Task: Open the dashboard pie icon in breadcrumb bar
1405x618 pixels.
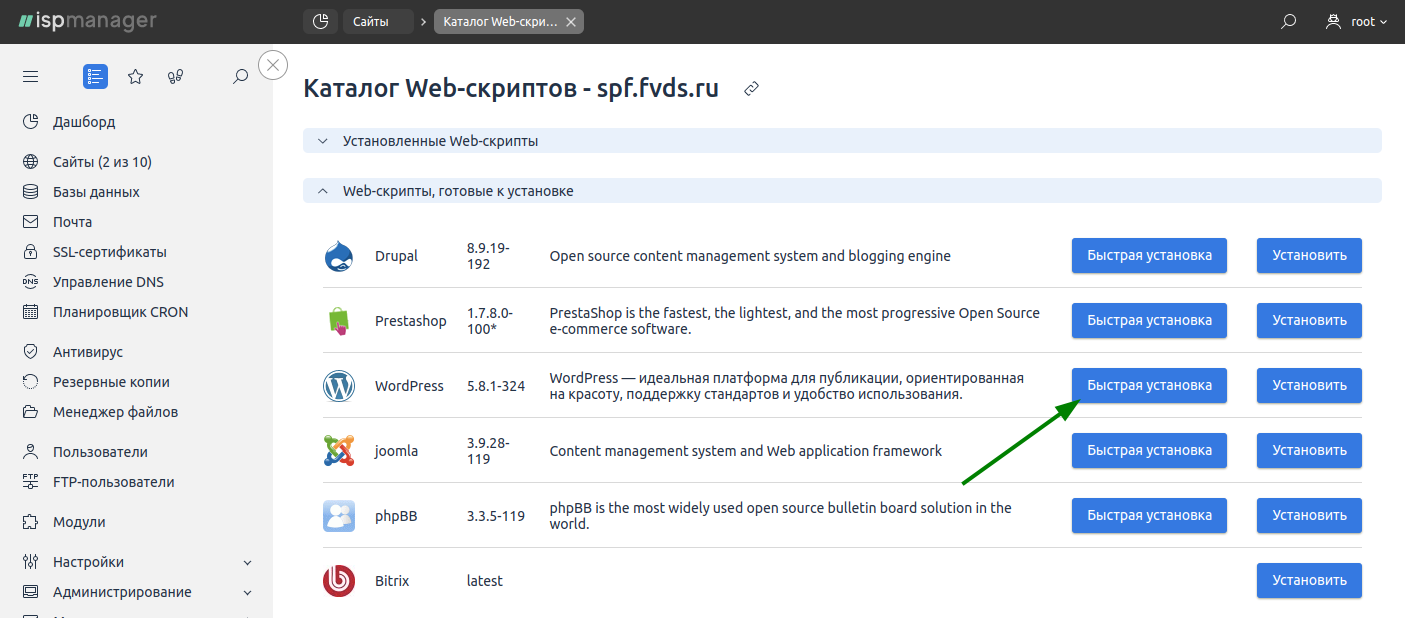Action: click(x=320, y=21)
